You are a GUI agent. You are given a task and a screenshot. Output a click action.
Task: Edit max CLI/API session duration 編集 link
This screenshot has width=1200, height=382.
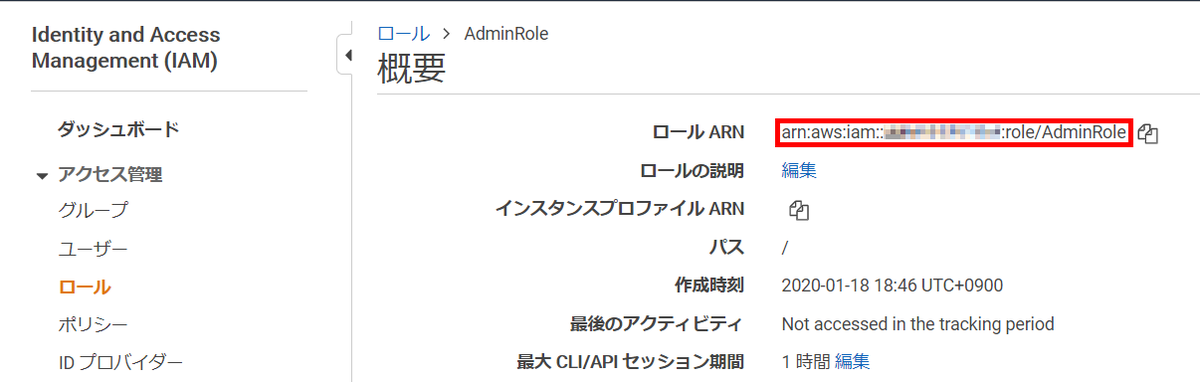853,361
